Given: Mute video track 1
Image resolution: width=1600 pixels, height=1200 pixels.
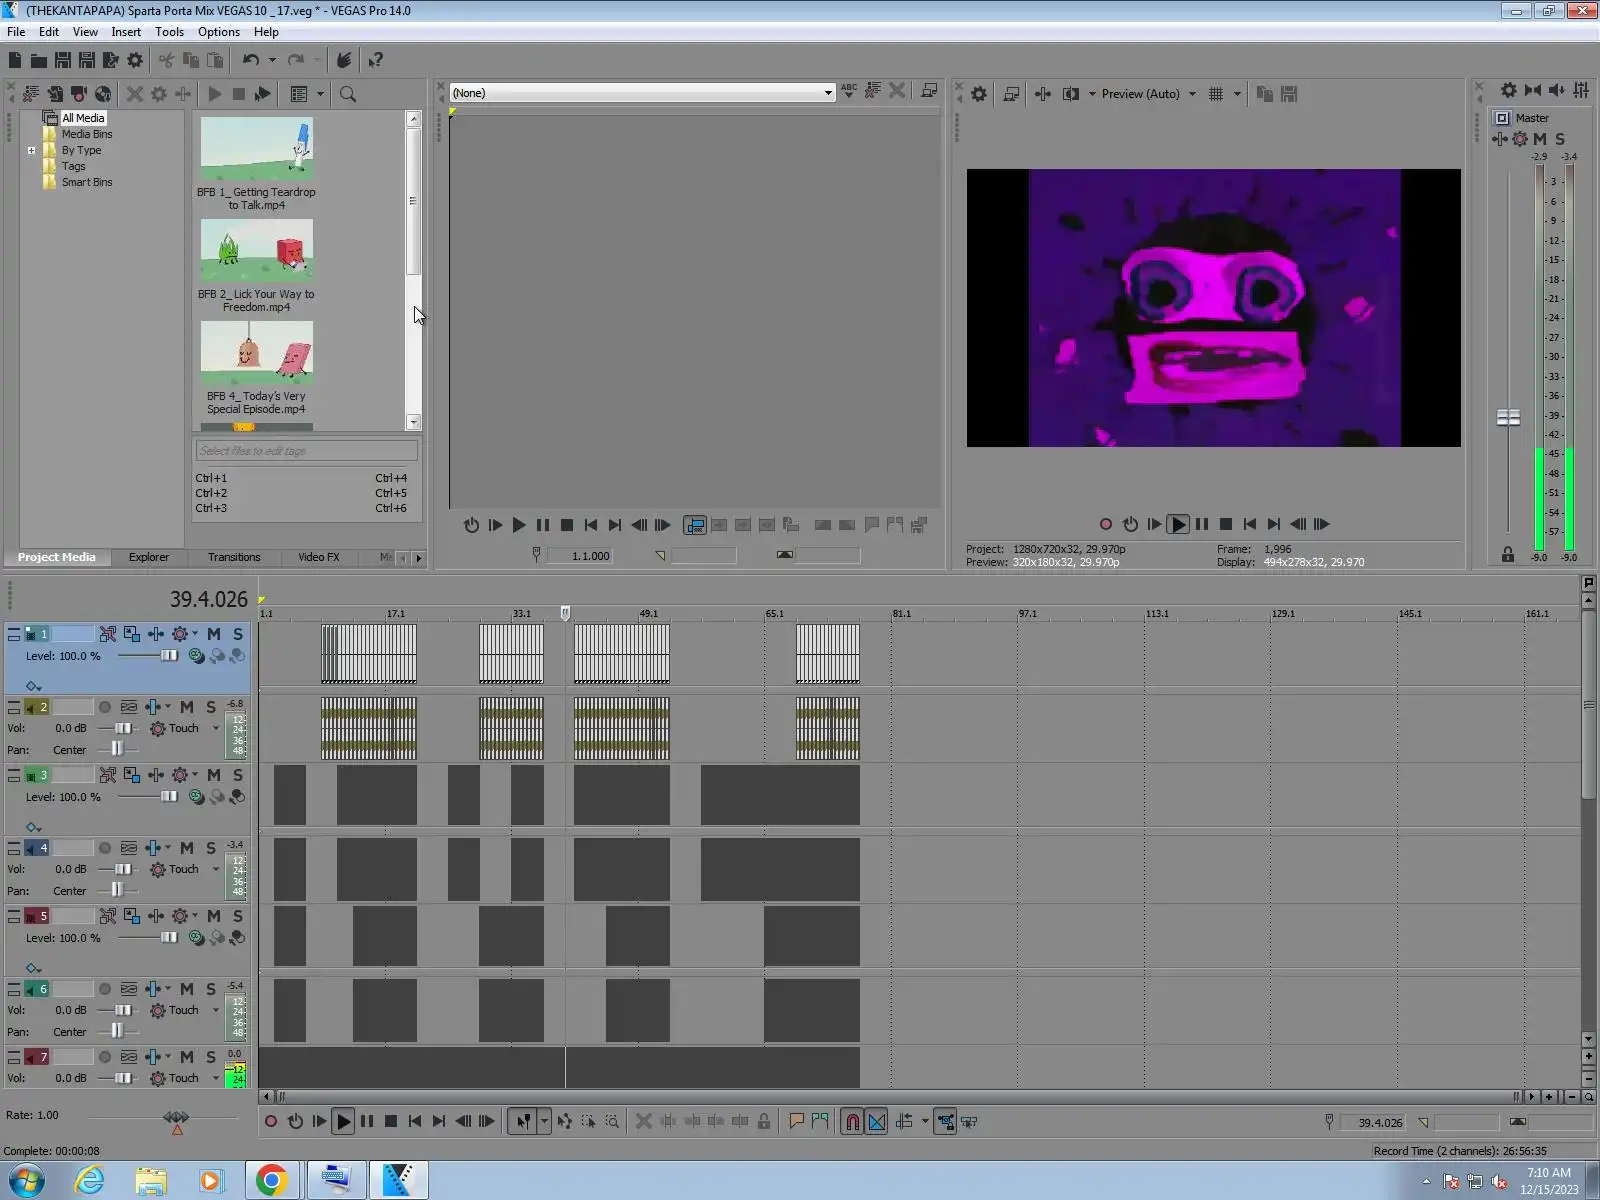Looking at the screenshot, I should 214,634.
